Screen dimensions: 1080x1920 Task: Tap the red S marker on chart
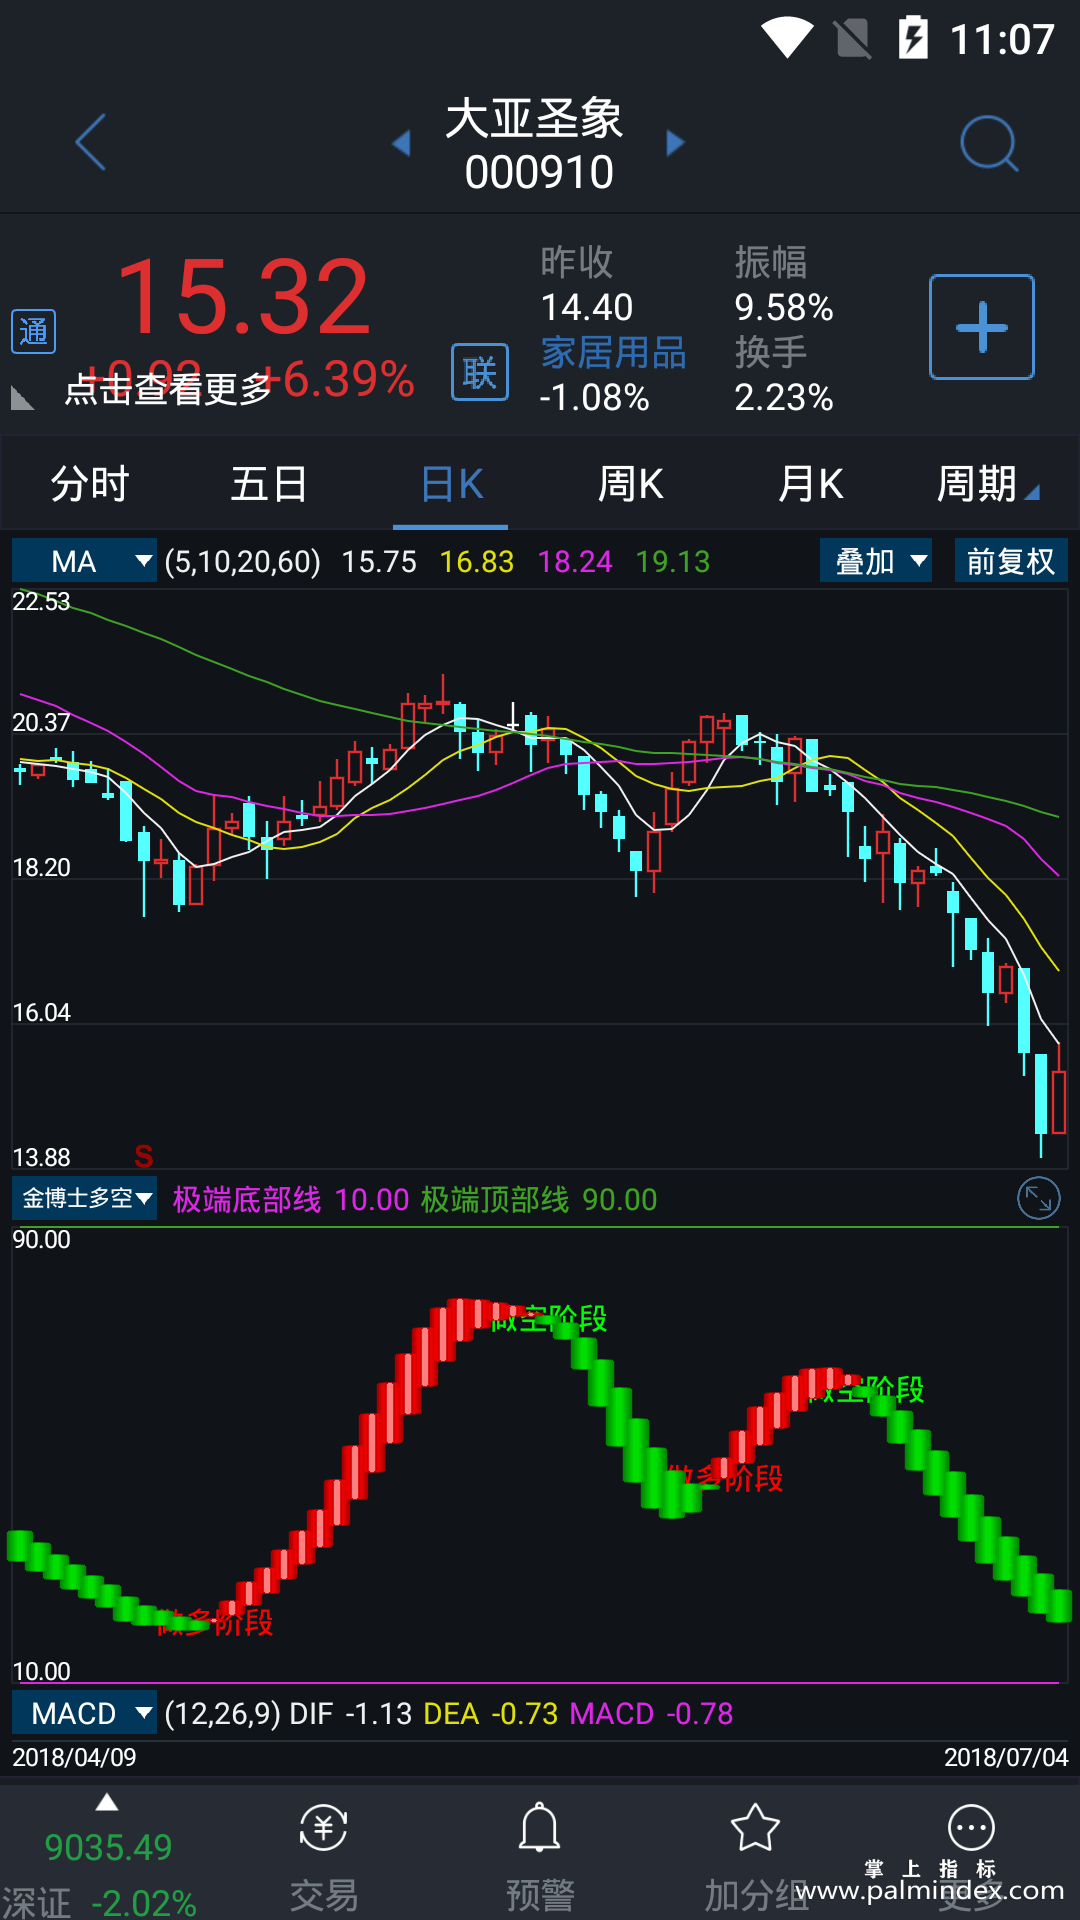click(x=144, y=1156)
